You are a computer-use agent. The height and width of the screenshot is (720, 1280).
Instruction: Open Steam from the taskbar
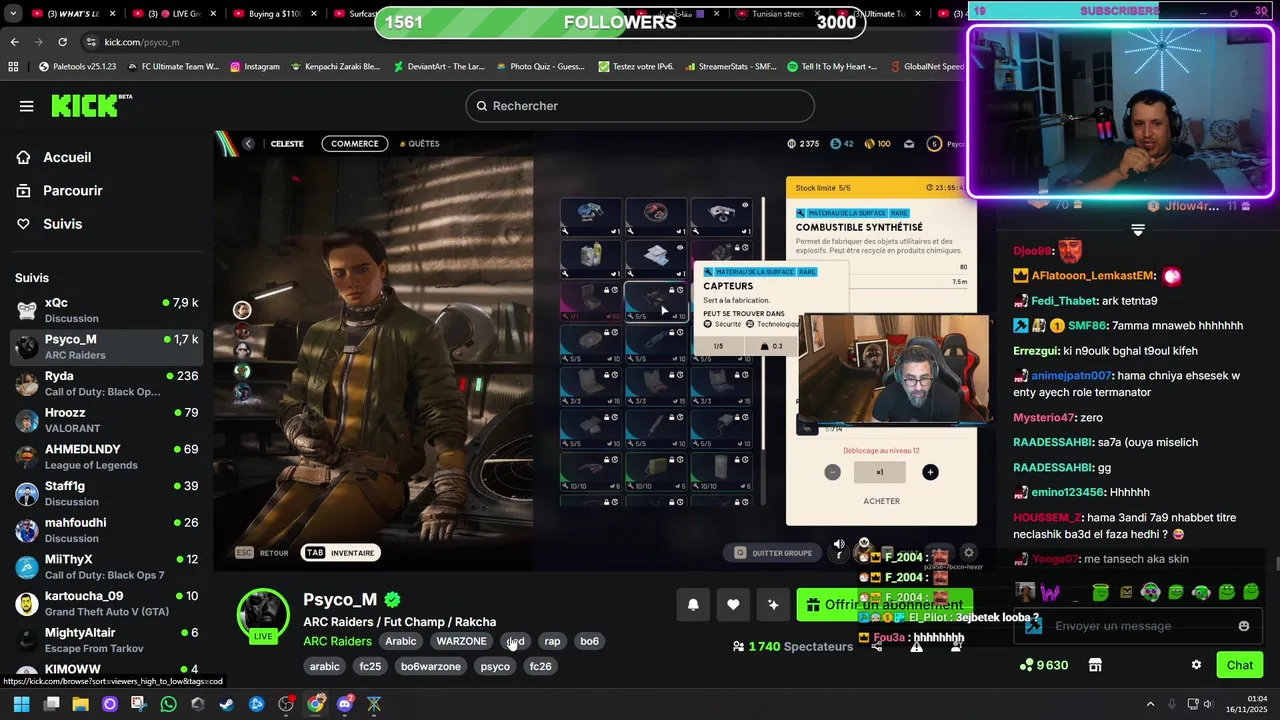coord(227,704)
